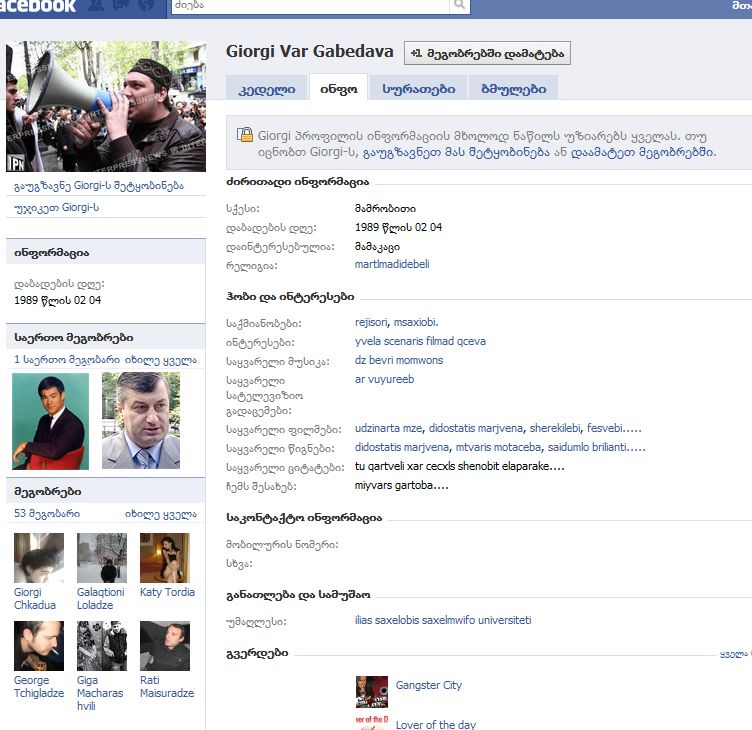Open the 53 friends link

[x=47, y=514]
